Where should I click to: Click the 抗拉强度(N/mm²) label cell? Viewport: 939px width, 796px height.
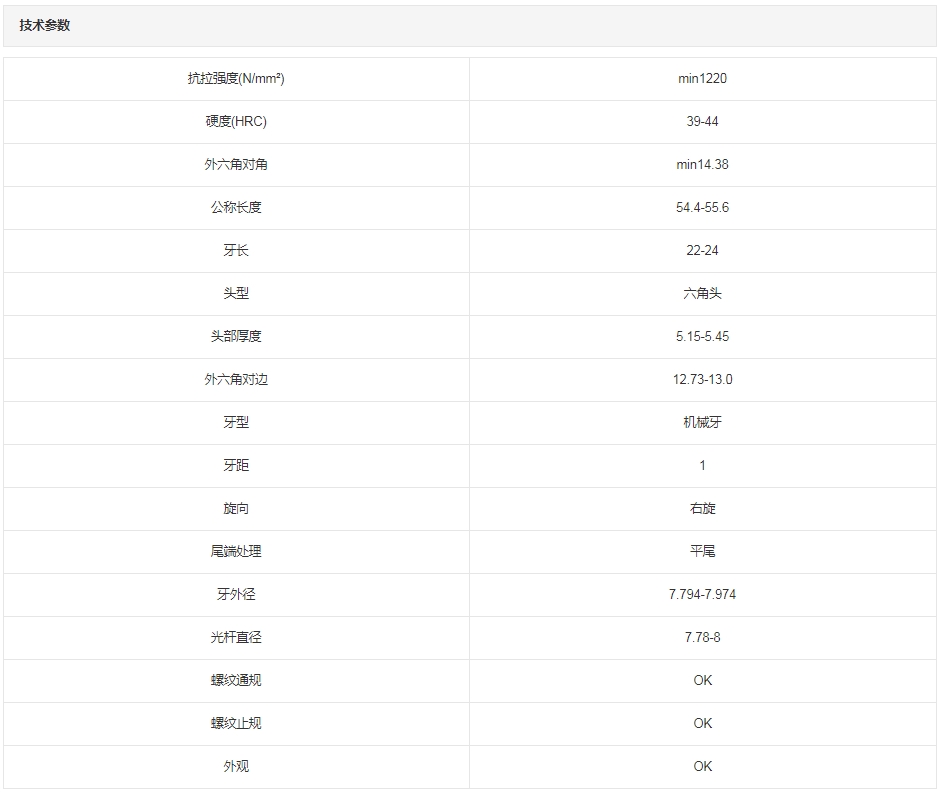coord(236,79)
